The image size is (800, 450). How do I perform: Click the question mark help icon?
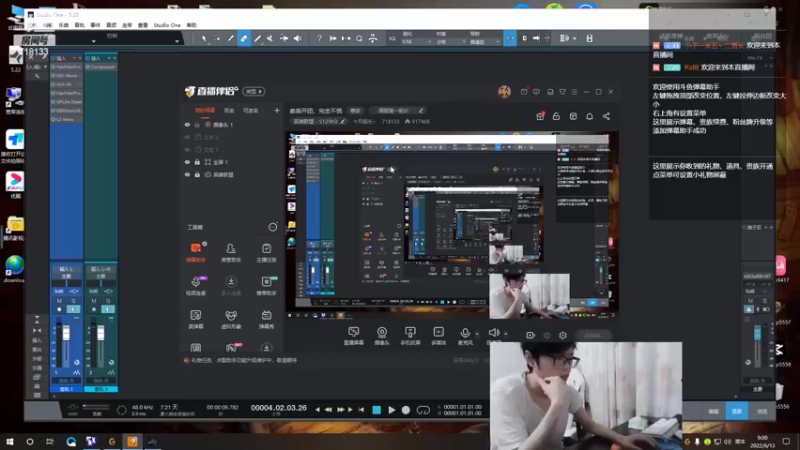click(319, 38)
